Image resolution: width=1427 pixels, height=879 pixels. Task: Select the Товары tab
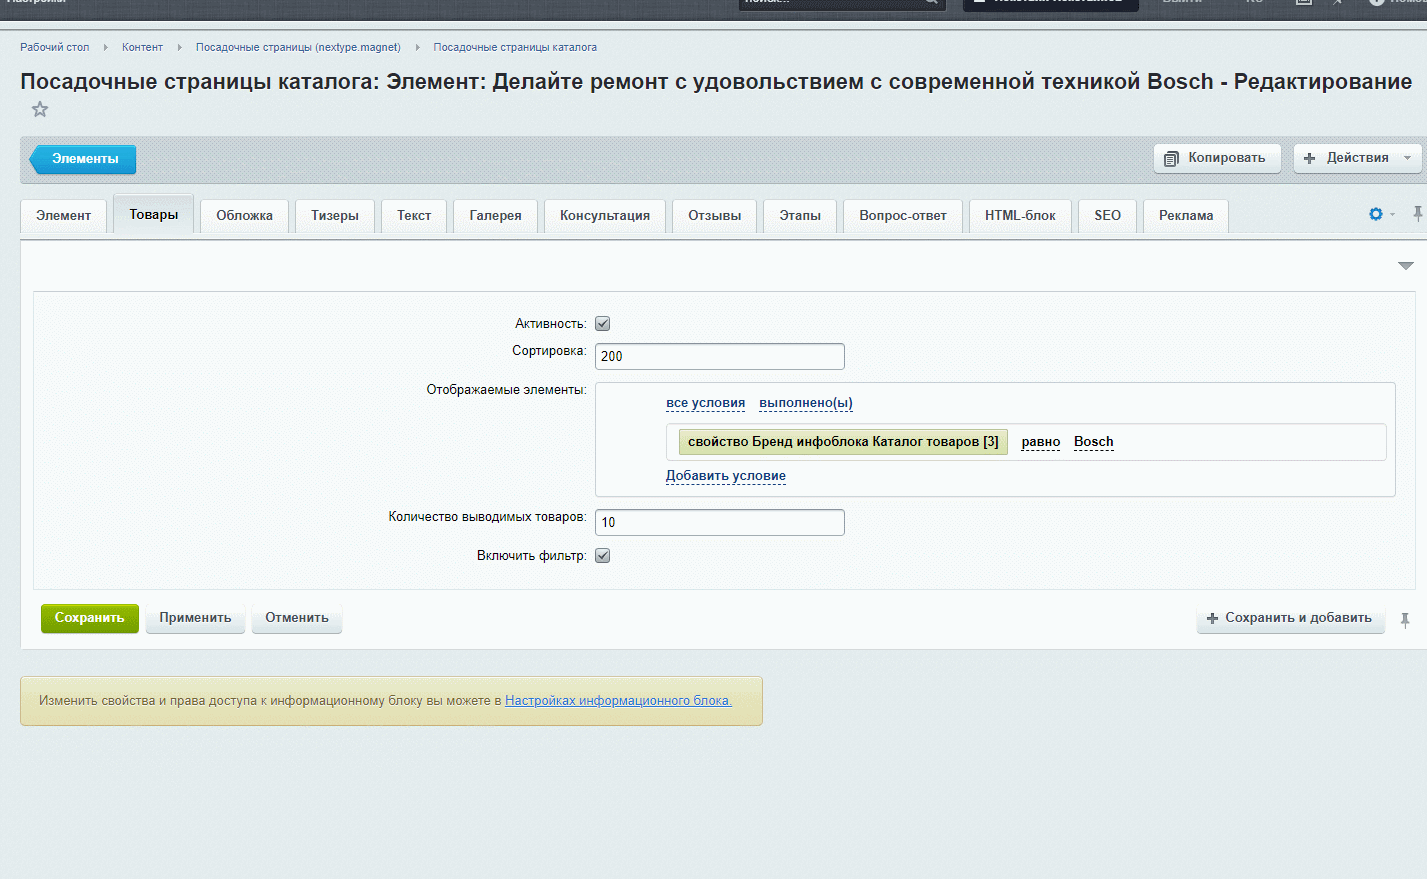click(x=153, y=214)
